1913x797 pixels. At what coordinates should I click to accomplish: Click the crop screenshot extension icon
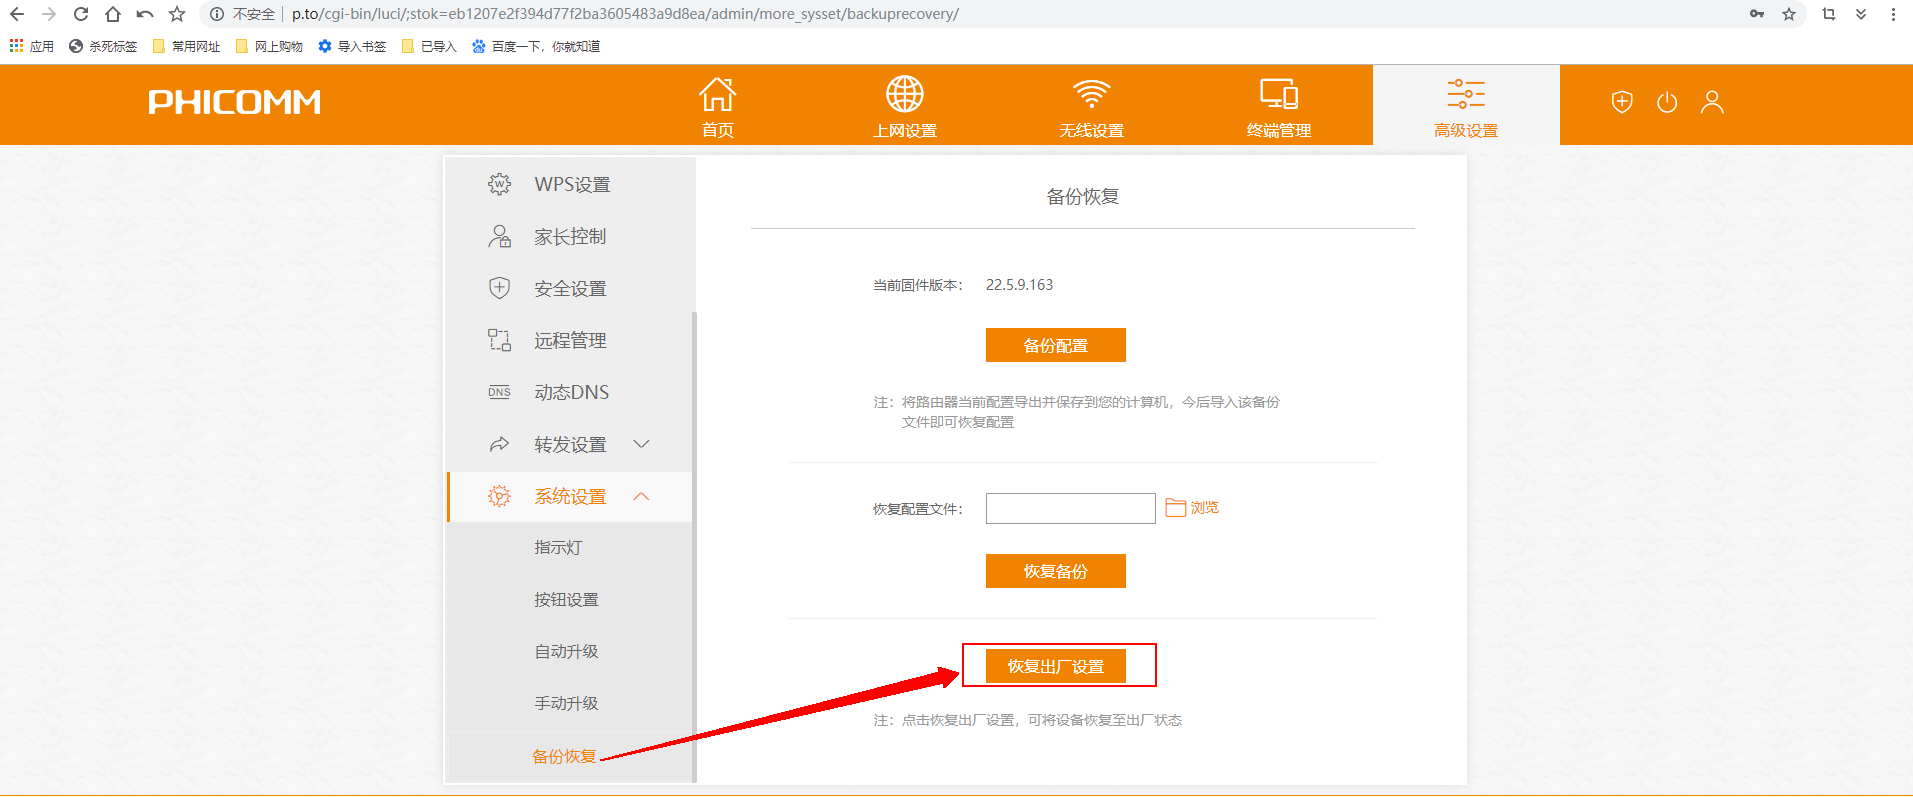click(1829, 14)
